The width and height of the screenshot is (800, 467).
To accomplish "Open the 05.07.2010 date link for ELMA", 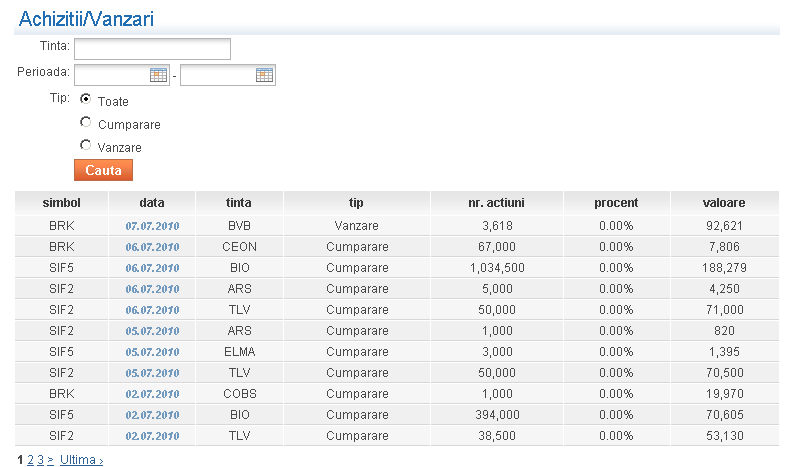I will (x=152, y=352).
